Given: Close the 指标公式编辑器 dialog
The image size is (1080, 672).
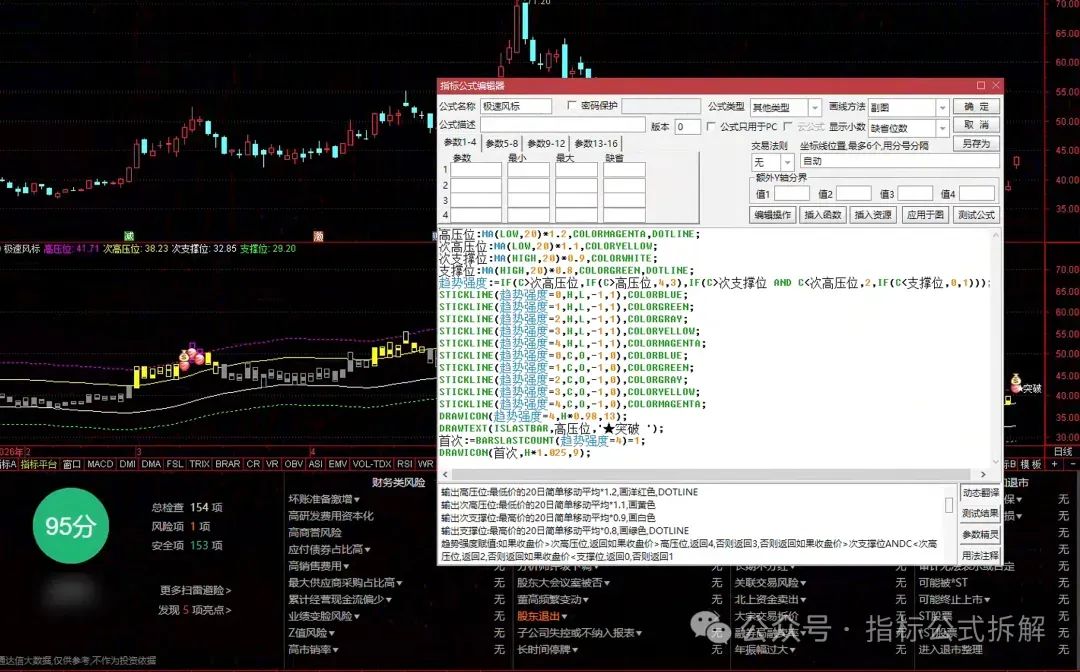Looking at the screenshot, I should 996,85.
